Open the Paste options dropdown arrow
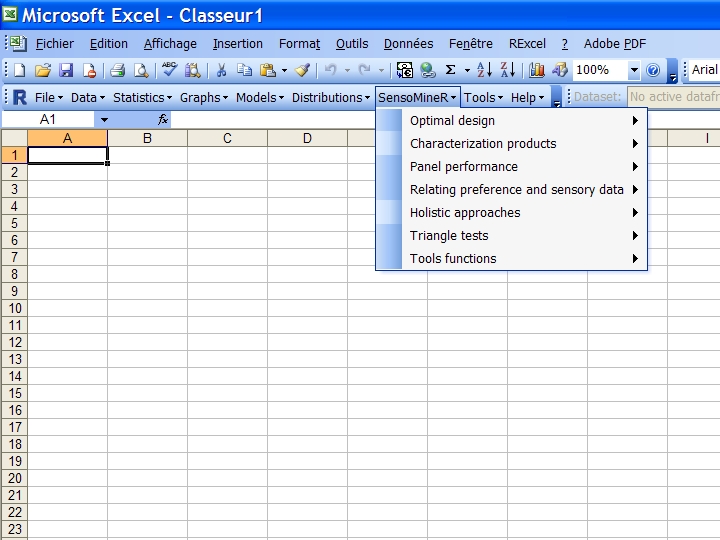 tap(284, 71)
